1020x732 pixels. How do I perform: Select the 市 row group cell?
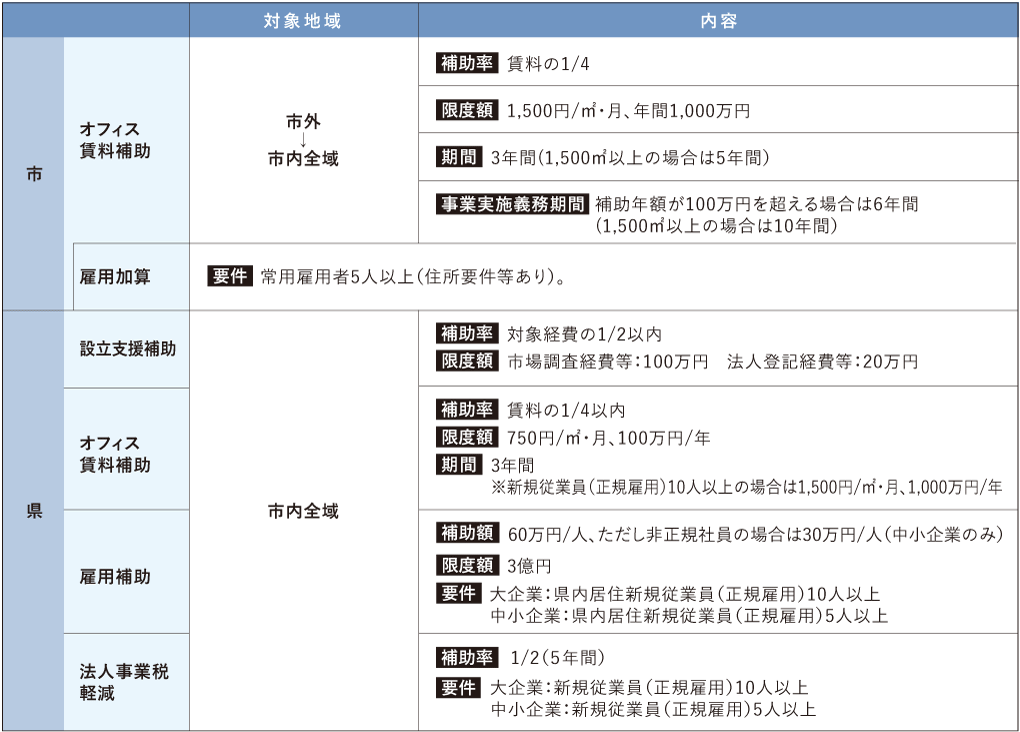34,174
